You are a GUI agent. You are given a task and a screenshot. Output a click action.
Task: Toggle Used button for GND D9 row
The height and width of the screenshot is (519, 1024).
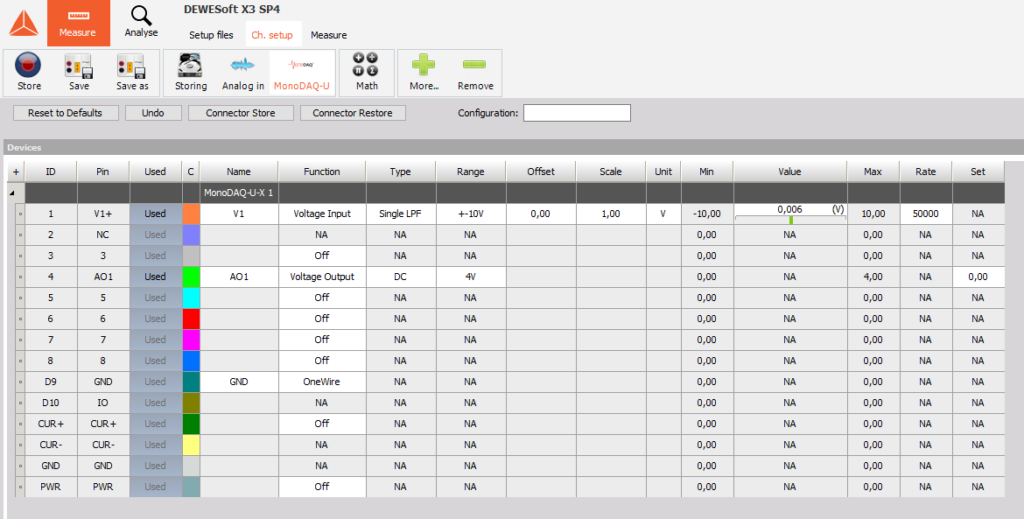pyautogui.click(x=155, y=382)
